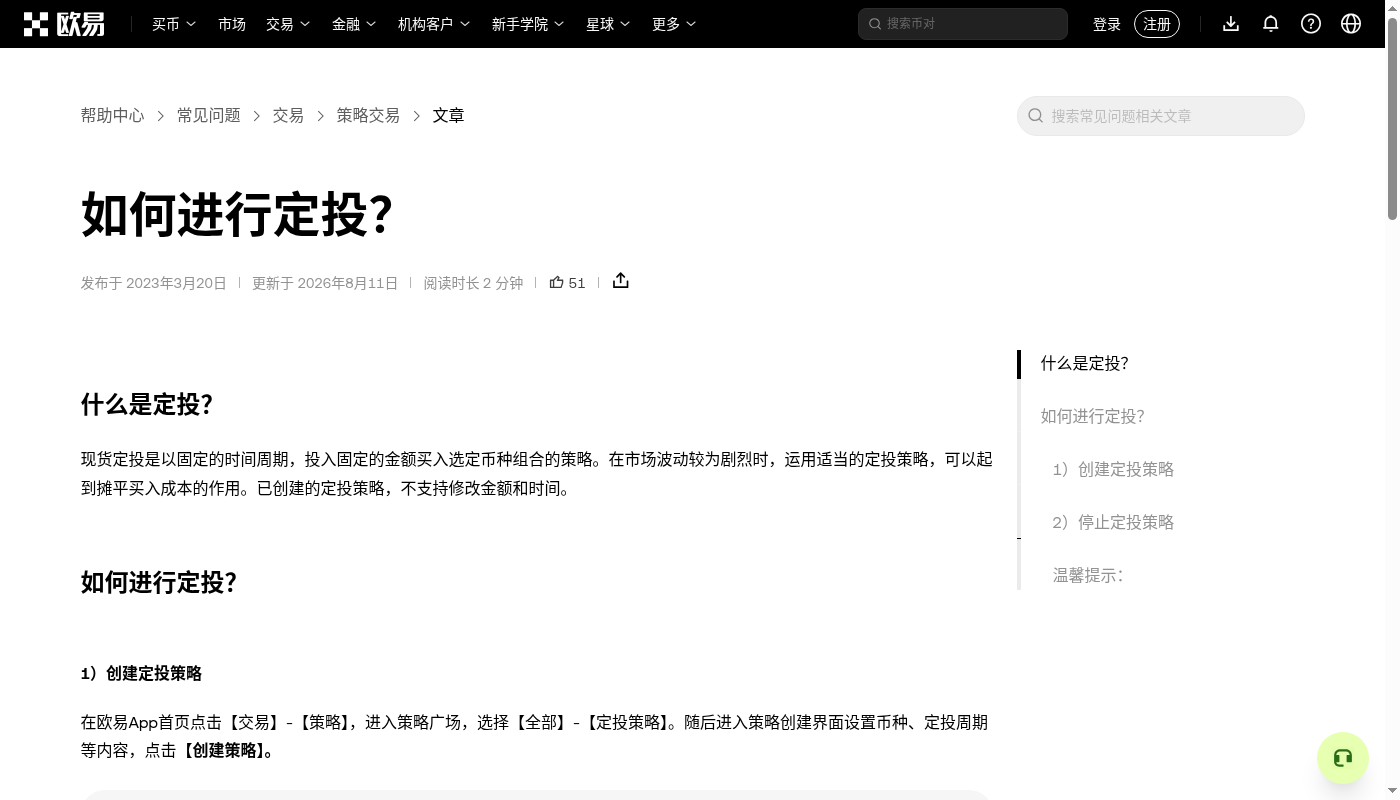Open the notifications bell icon
The image size is (1400, 800).
coord(1271,24)
